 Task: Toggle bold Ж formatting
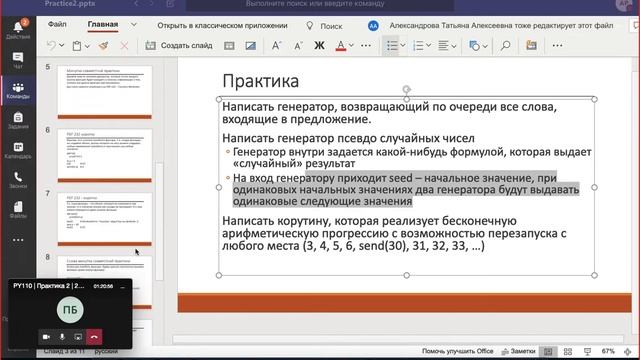319,45
